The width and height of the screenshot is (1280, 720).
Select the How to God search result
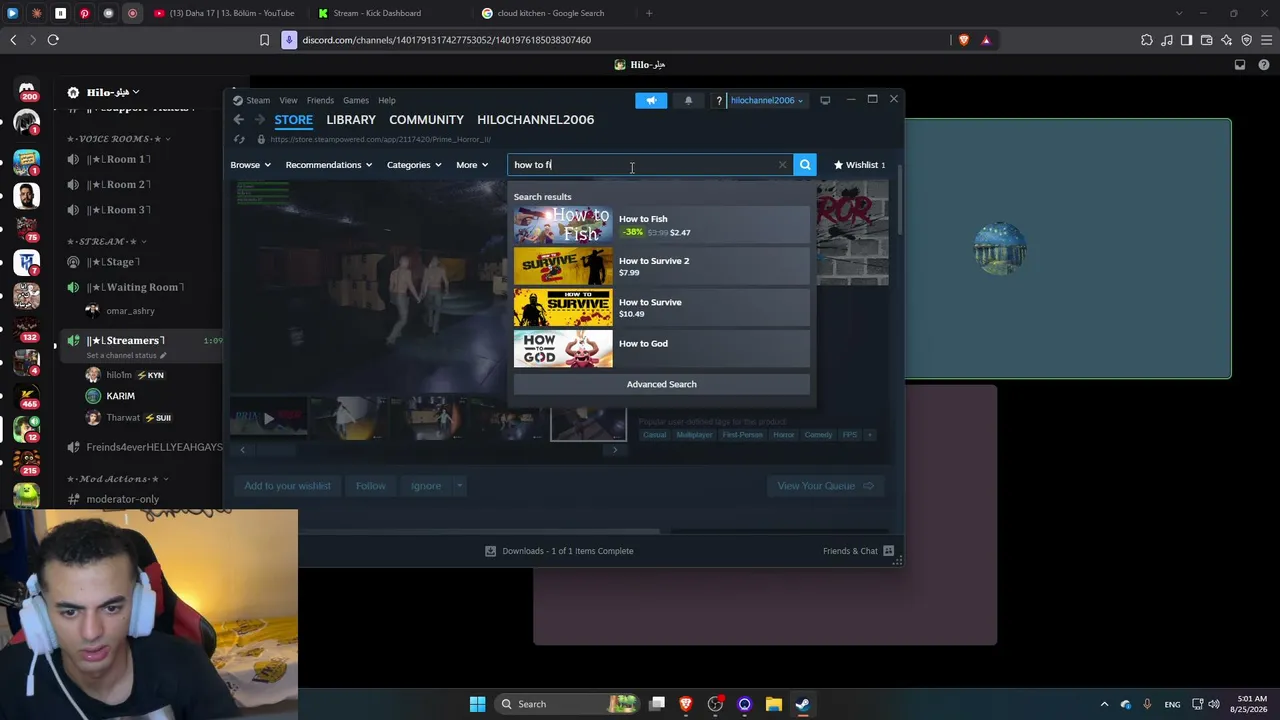[x=661, y=349]
